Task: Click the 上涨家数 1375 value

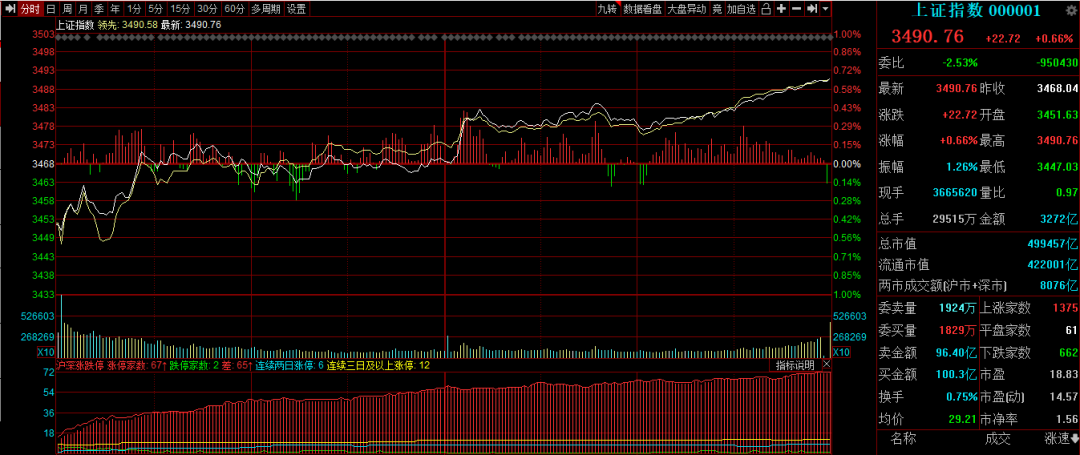Action: click(x=1064, y=307)
